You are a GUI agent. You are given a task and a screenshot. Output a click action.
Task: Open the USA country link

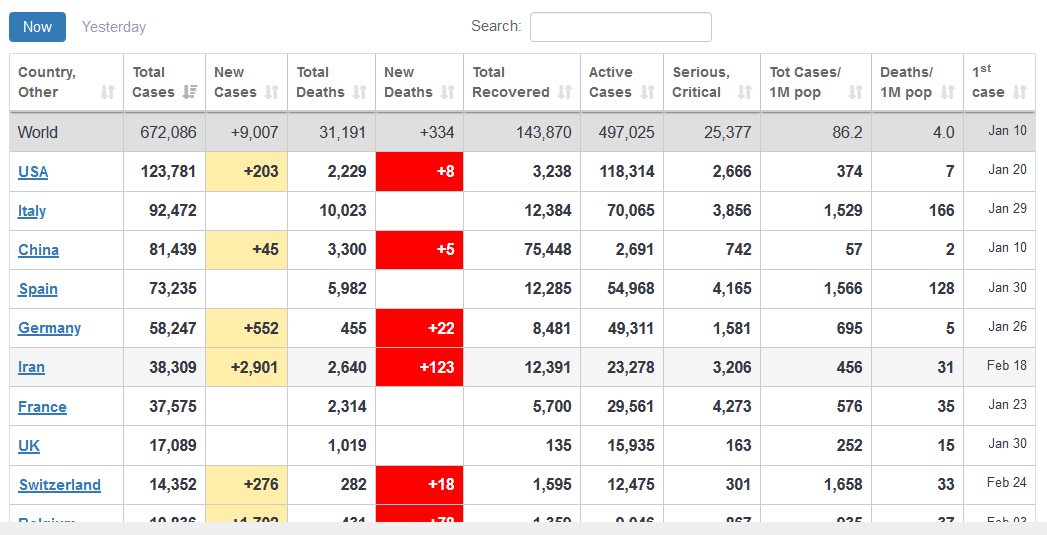pos(33,172)
